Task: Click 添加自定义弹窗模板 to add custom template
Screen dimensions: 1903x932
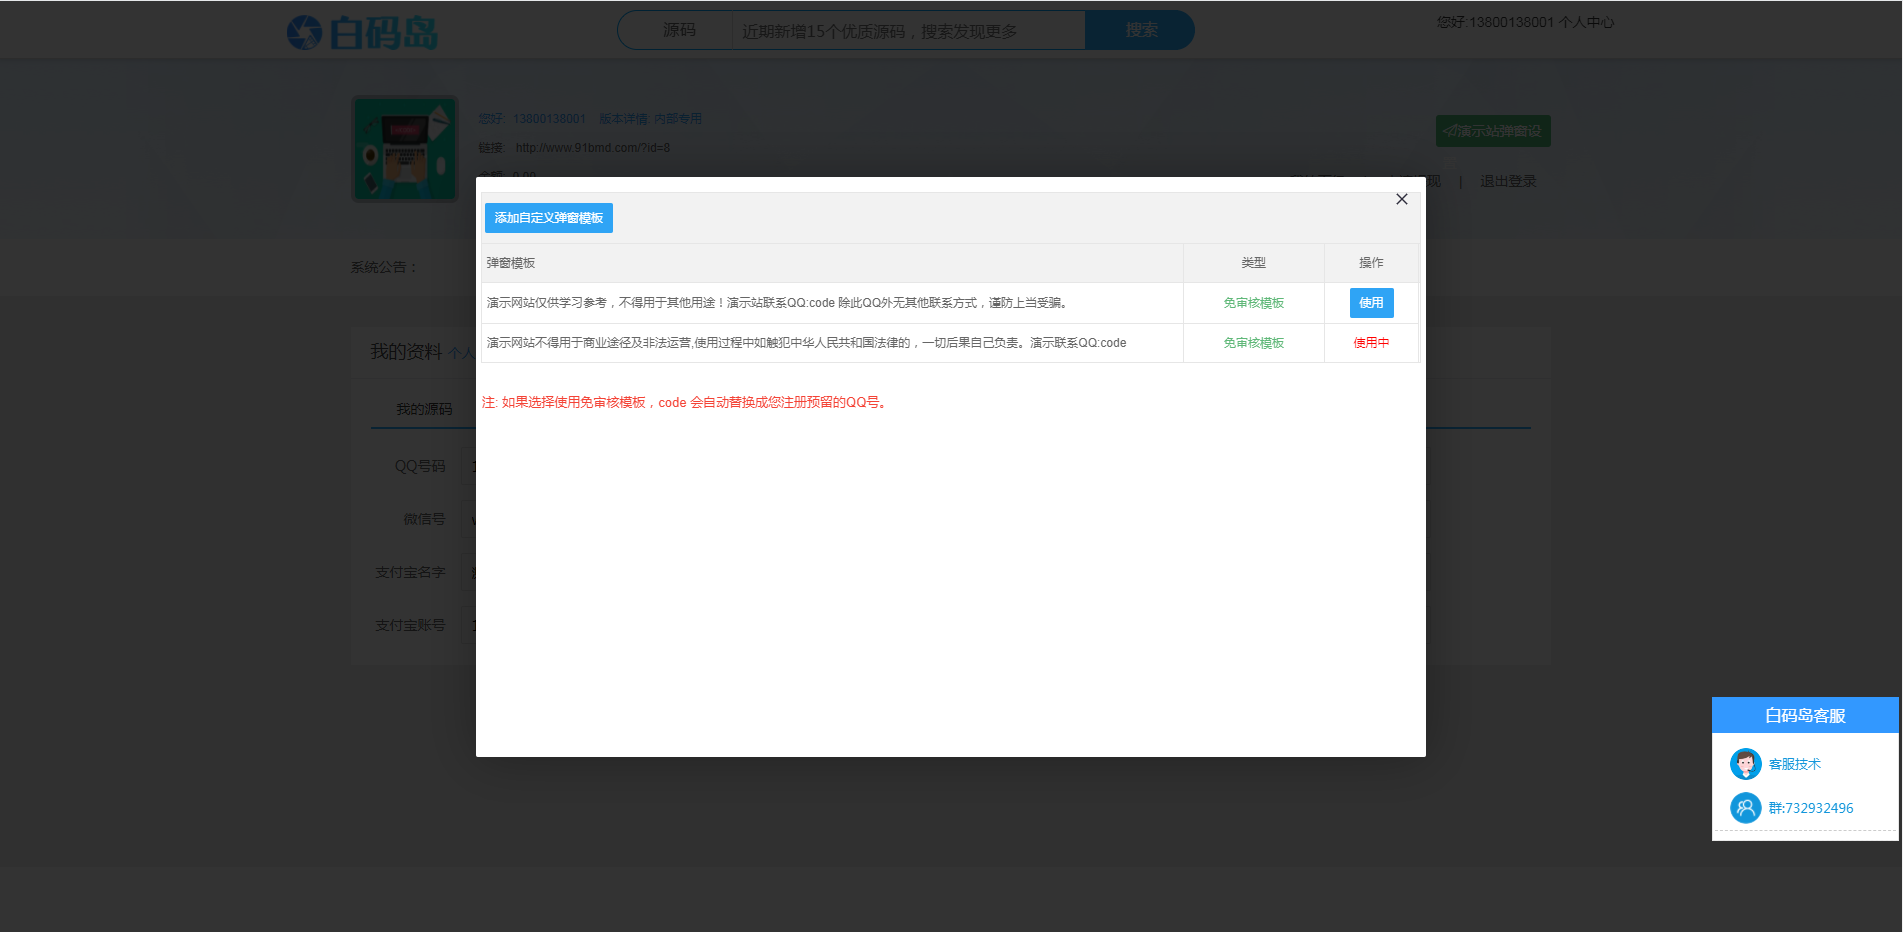Action: [x=548, y=217]
